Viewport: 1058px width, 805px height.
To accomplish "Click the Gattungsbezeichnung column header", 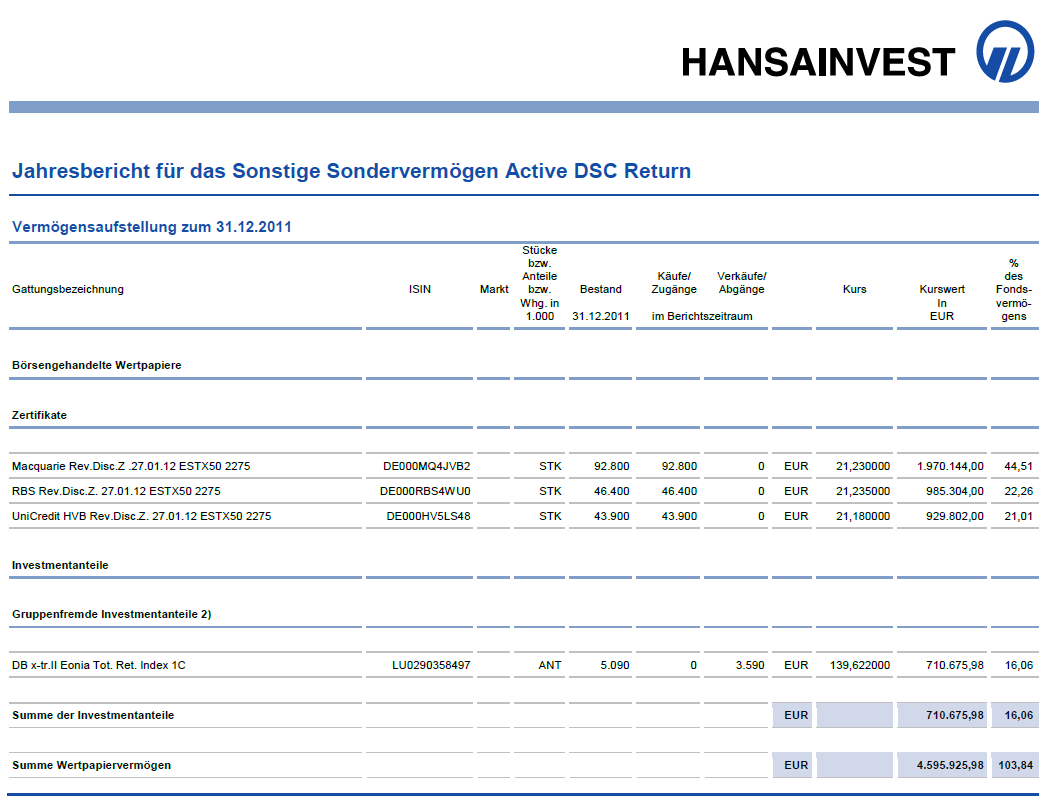I will 67,289.
